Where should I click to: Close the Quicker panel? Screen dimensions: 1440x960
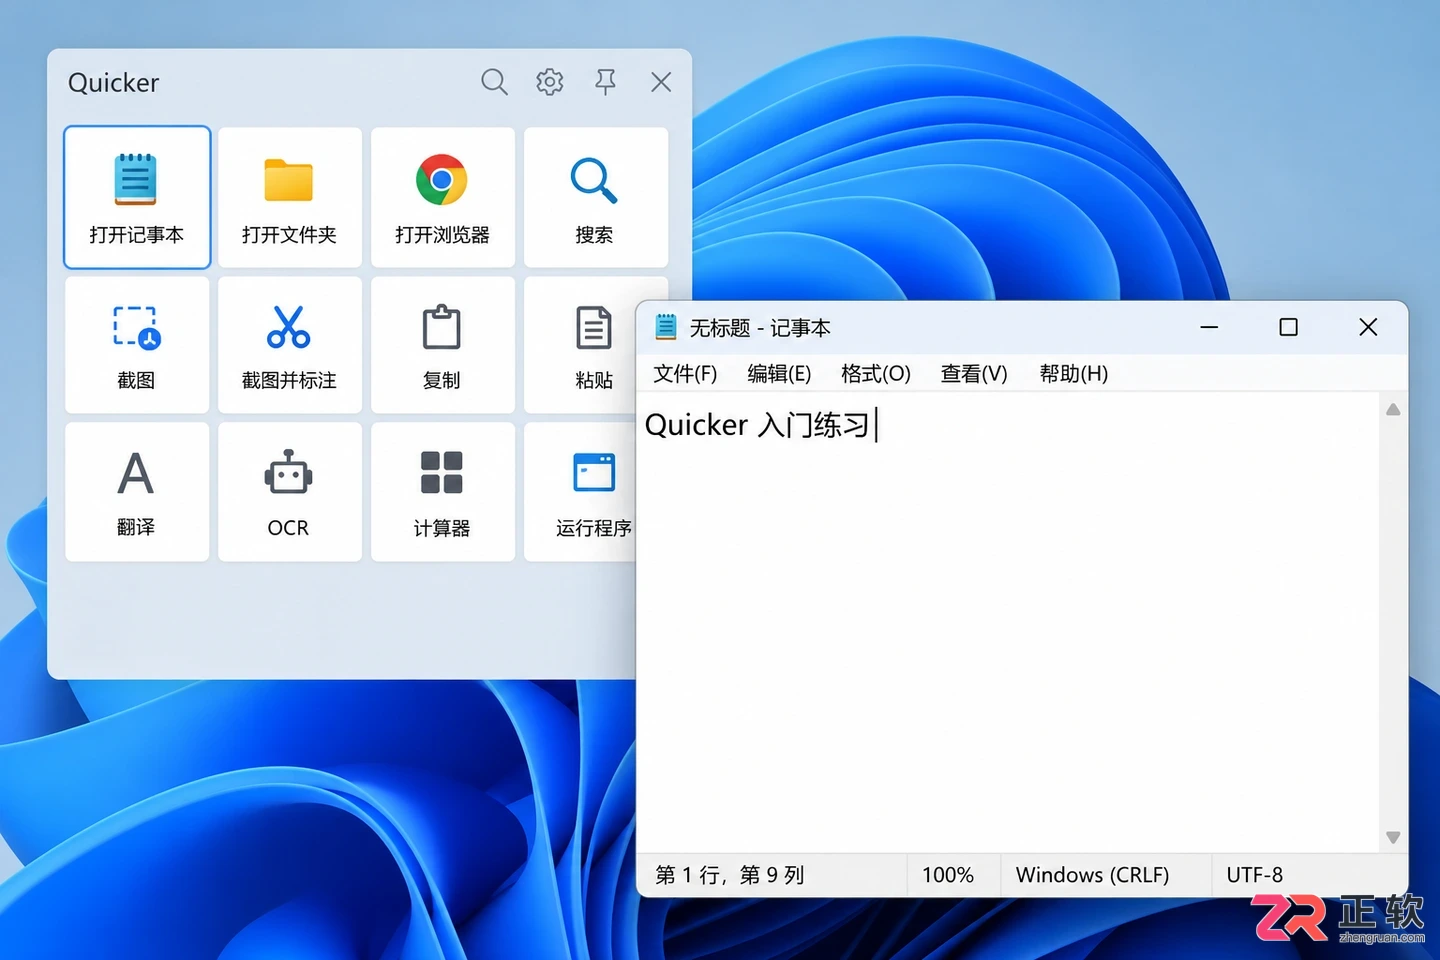661,82
